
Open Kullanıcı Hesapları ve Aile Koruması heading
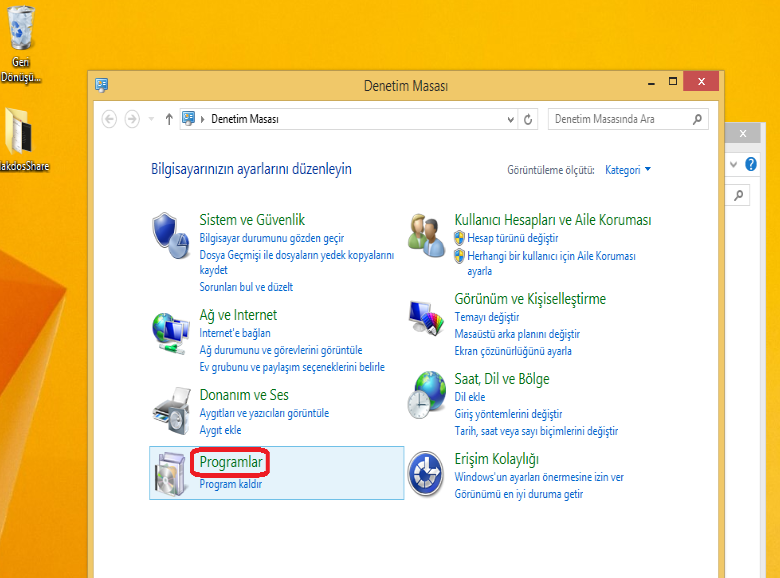553,220
